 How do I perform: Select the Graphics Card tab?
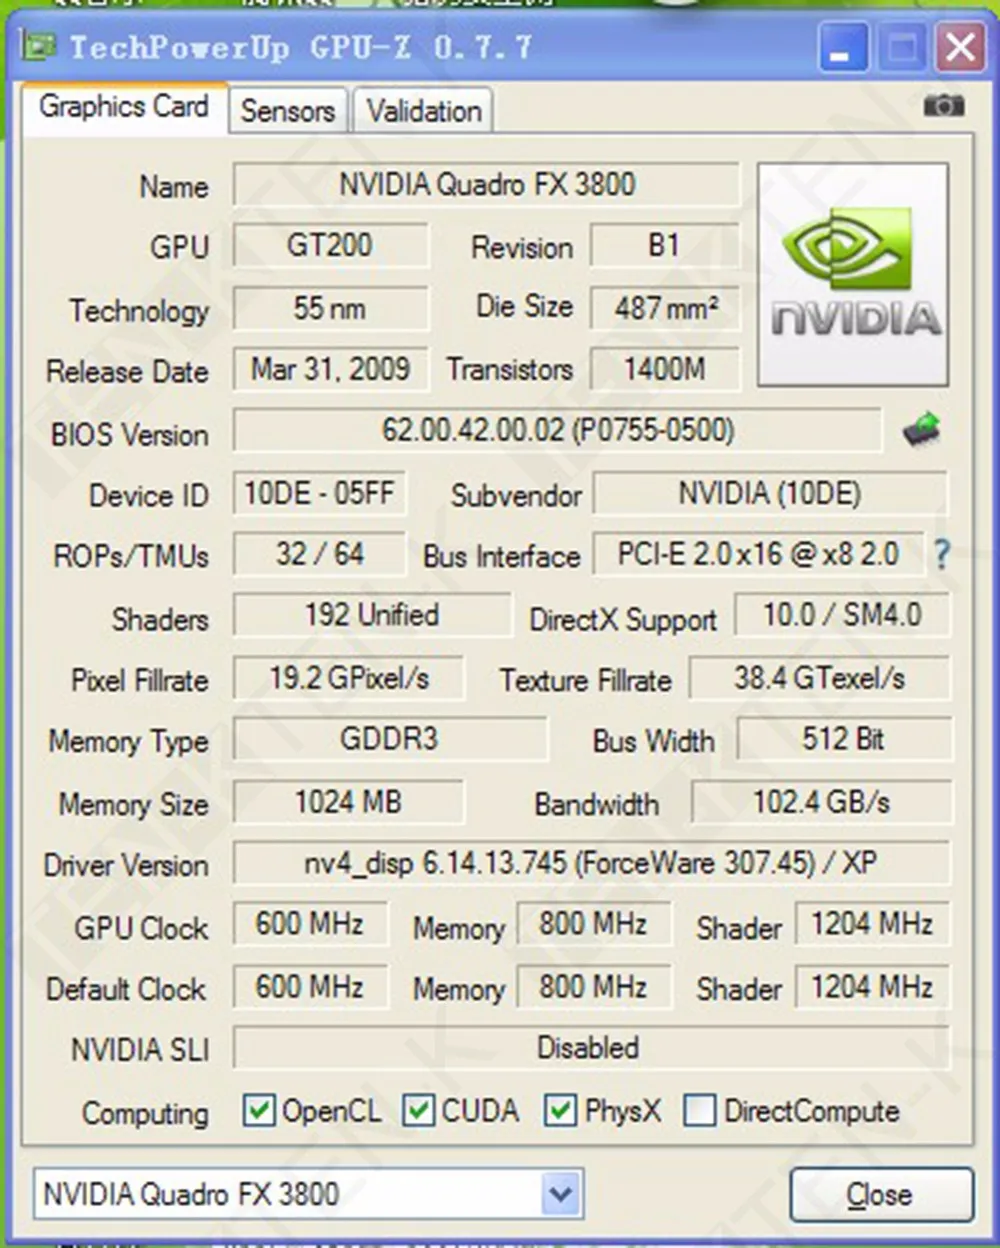pyautogui.click(x=124, y=106)
